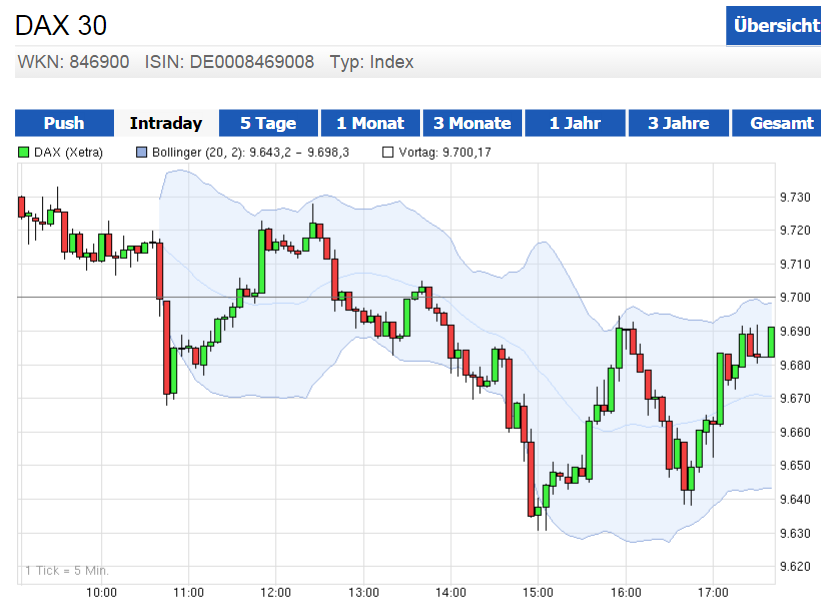Click the green DAX (Xetra) color swatch
The height and width of the screenshot is (610, 821).
pyautogui.click(x=24, y=153)
